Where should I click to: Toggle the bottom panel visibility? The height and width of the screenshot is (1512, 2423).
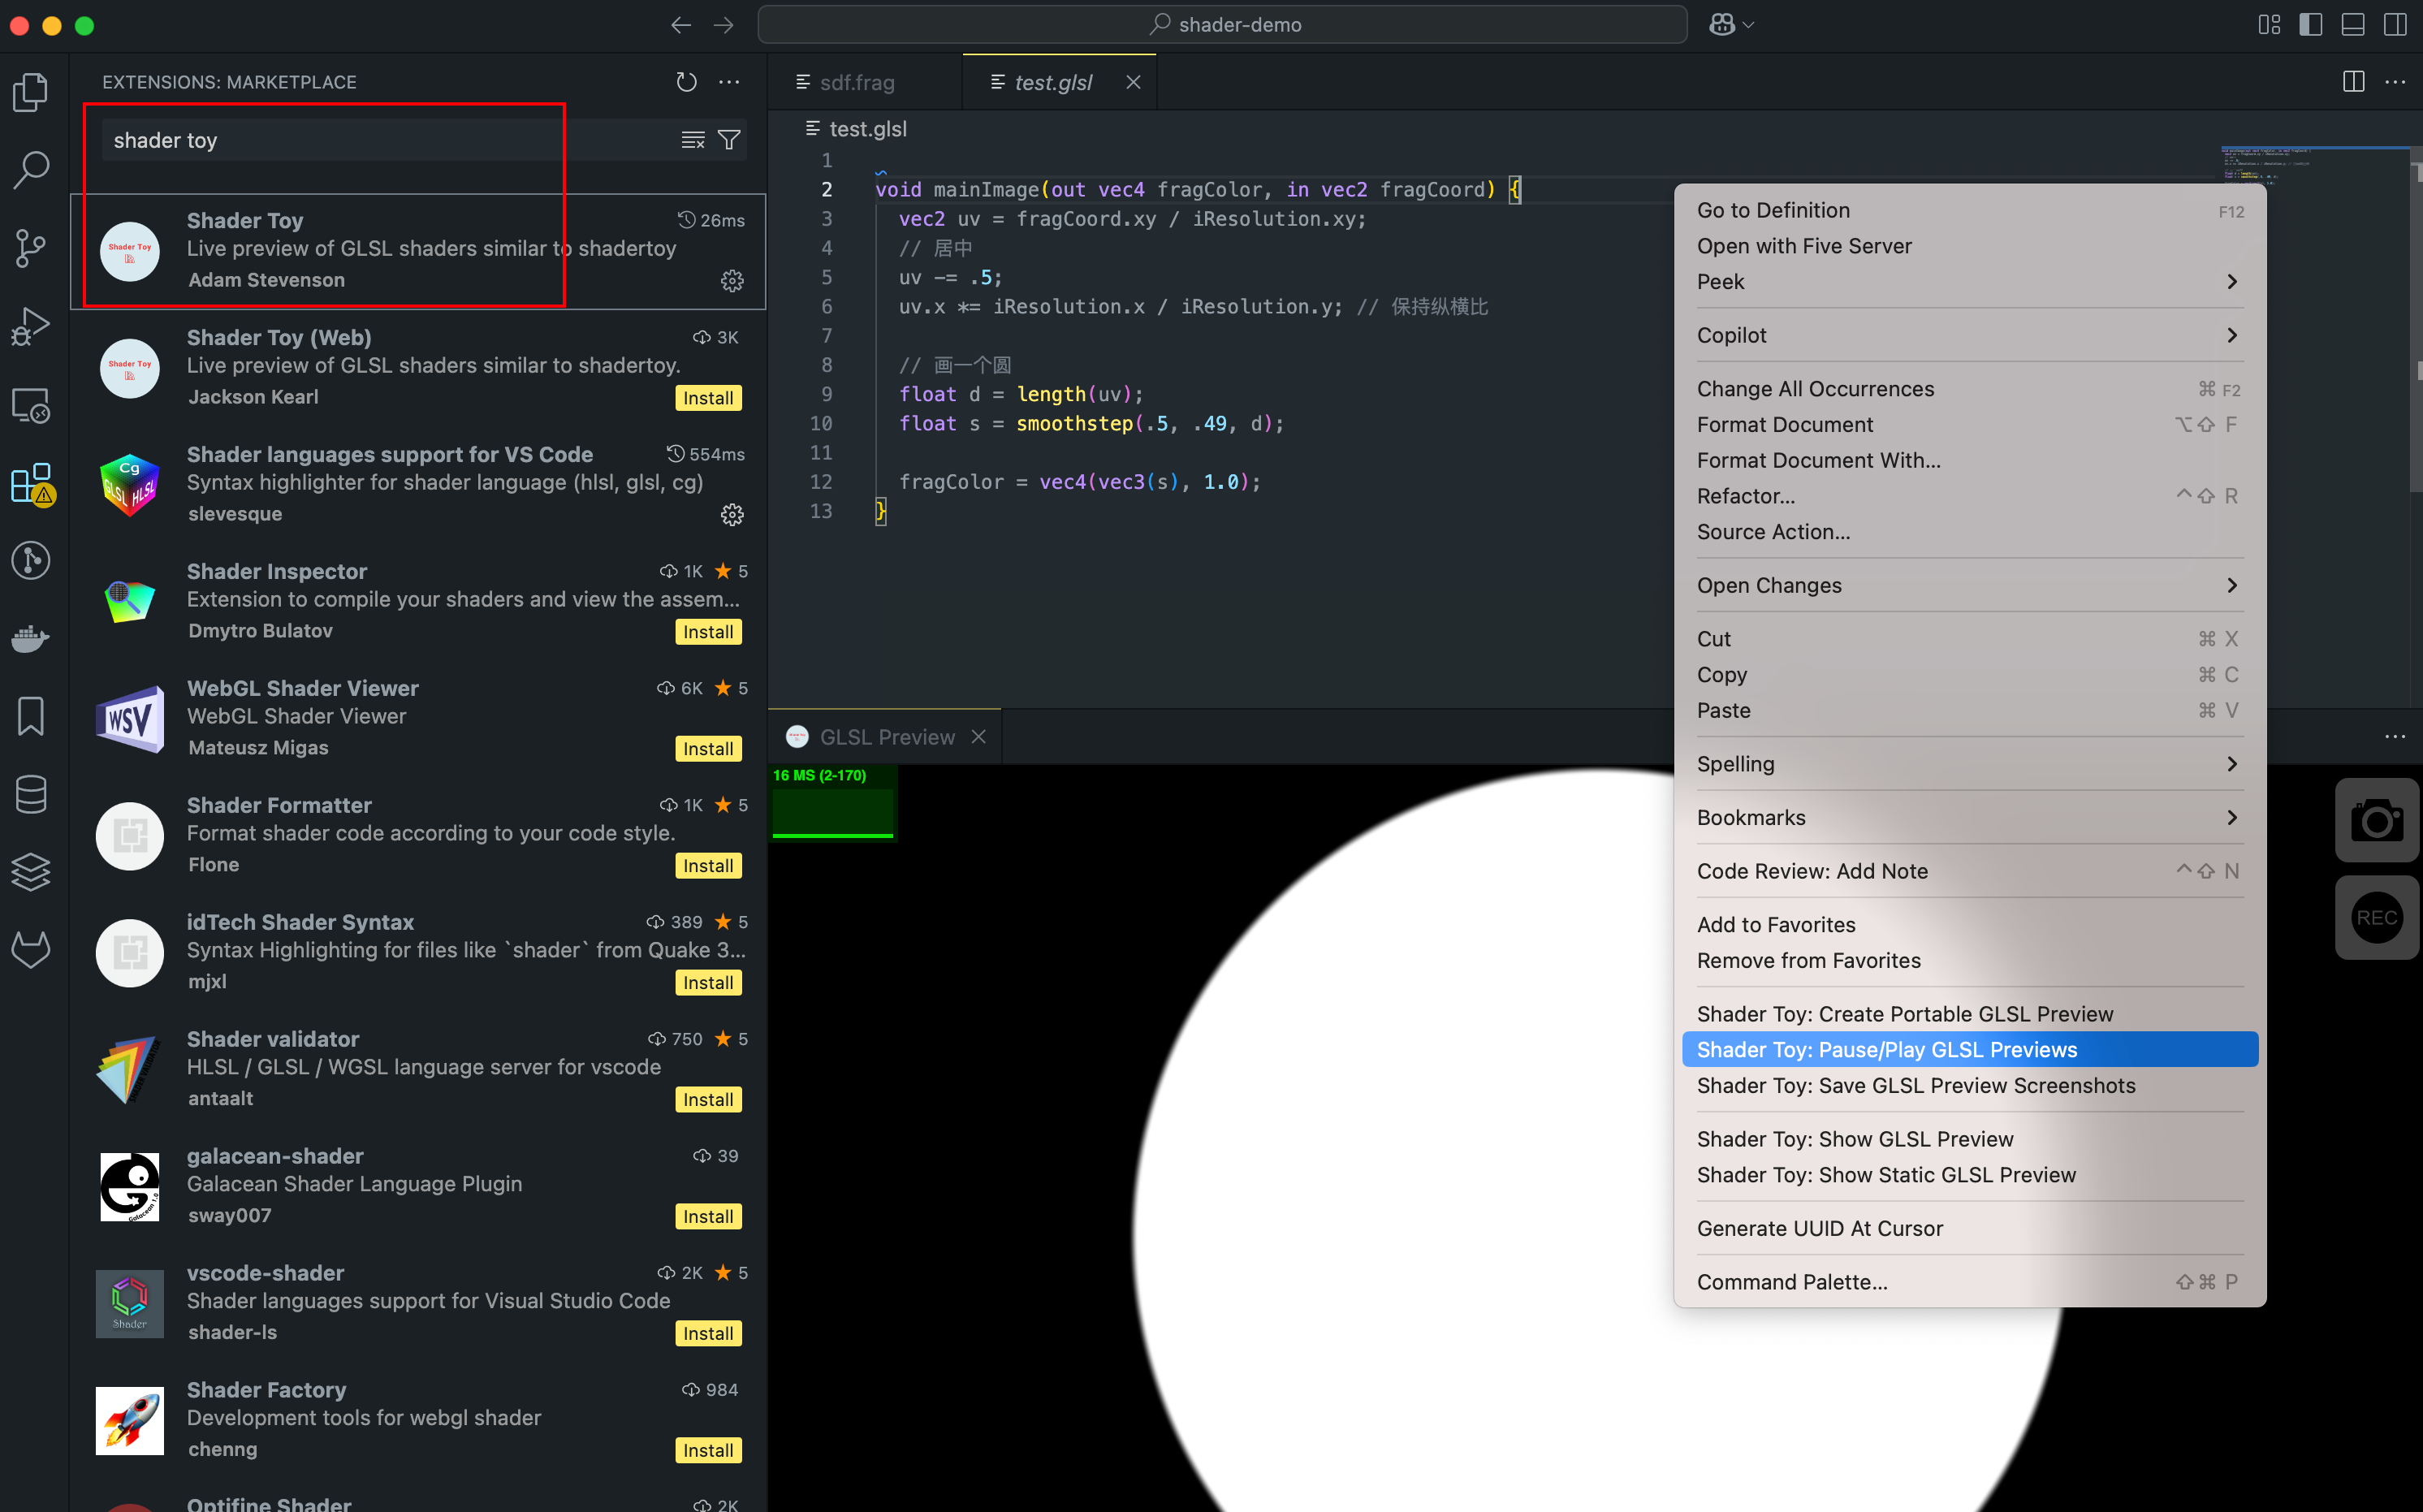[x=2353, y=25]
